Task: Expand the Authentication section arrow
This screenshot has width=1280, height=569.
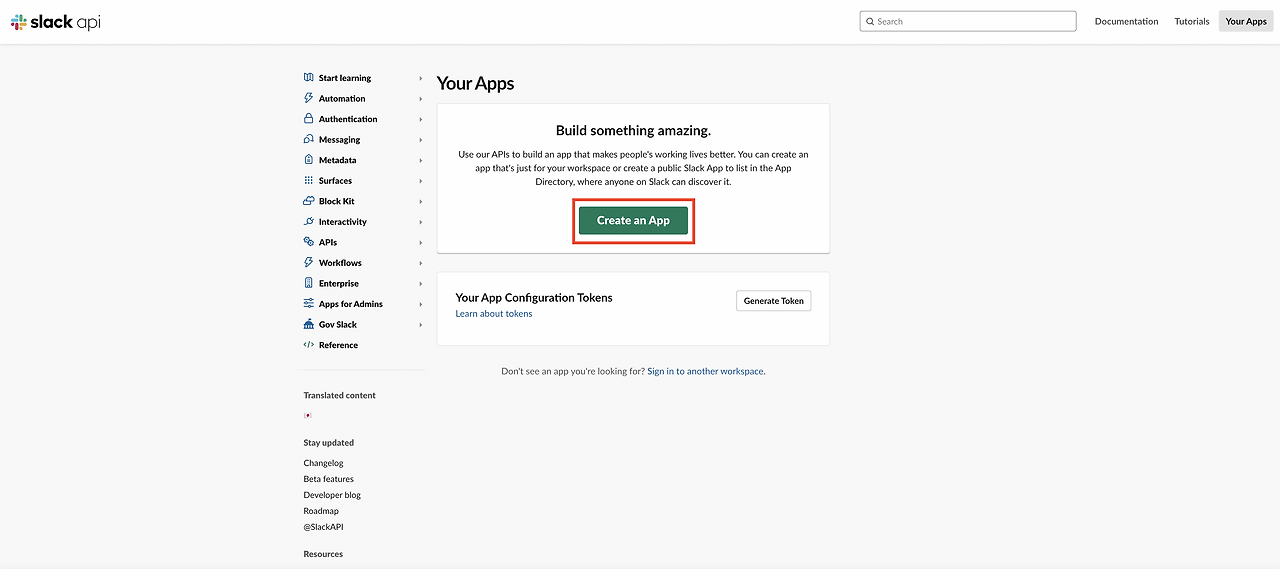Action: 421,119
